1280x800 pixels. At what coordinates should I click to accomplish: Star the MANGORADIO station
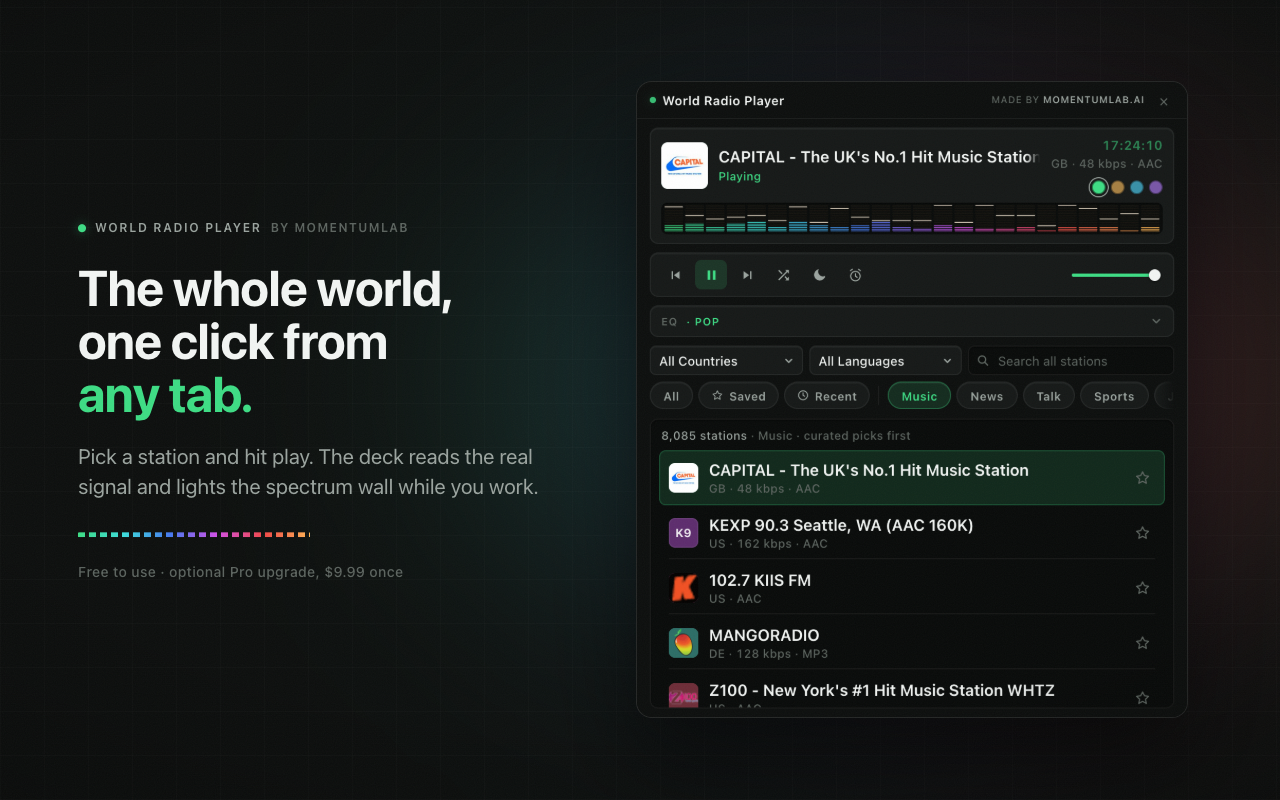(1142, 643)
